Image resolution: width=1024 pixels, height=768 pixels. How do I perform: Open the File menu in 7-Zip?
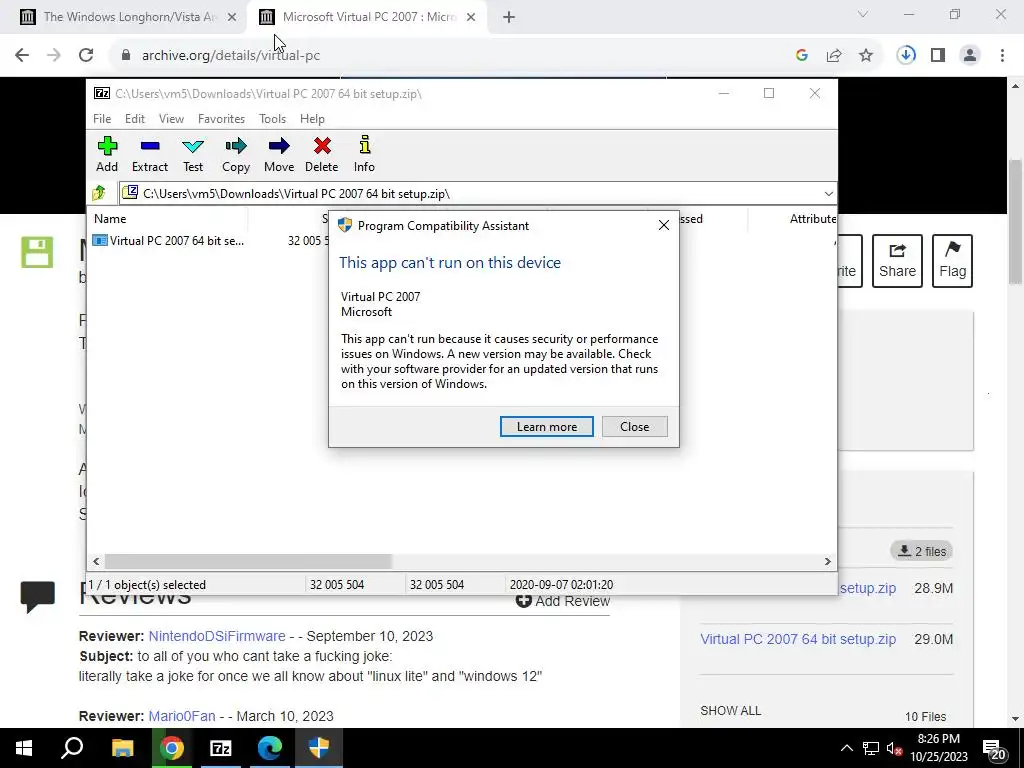(102, 119)
